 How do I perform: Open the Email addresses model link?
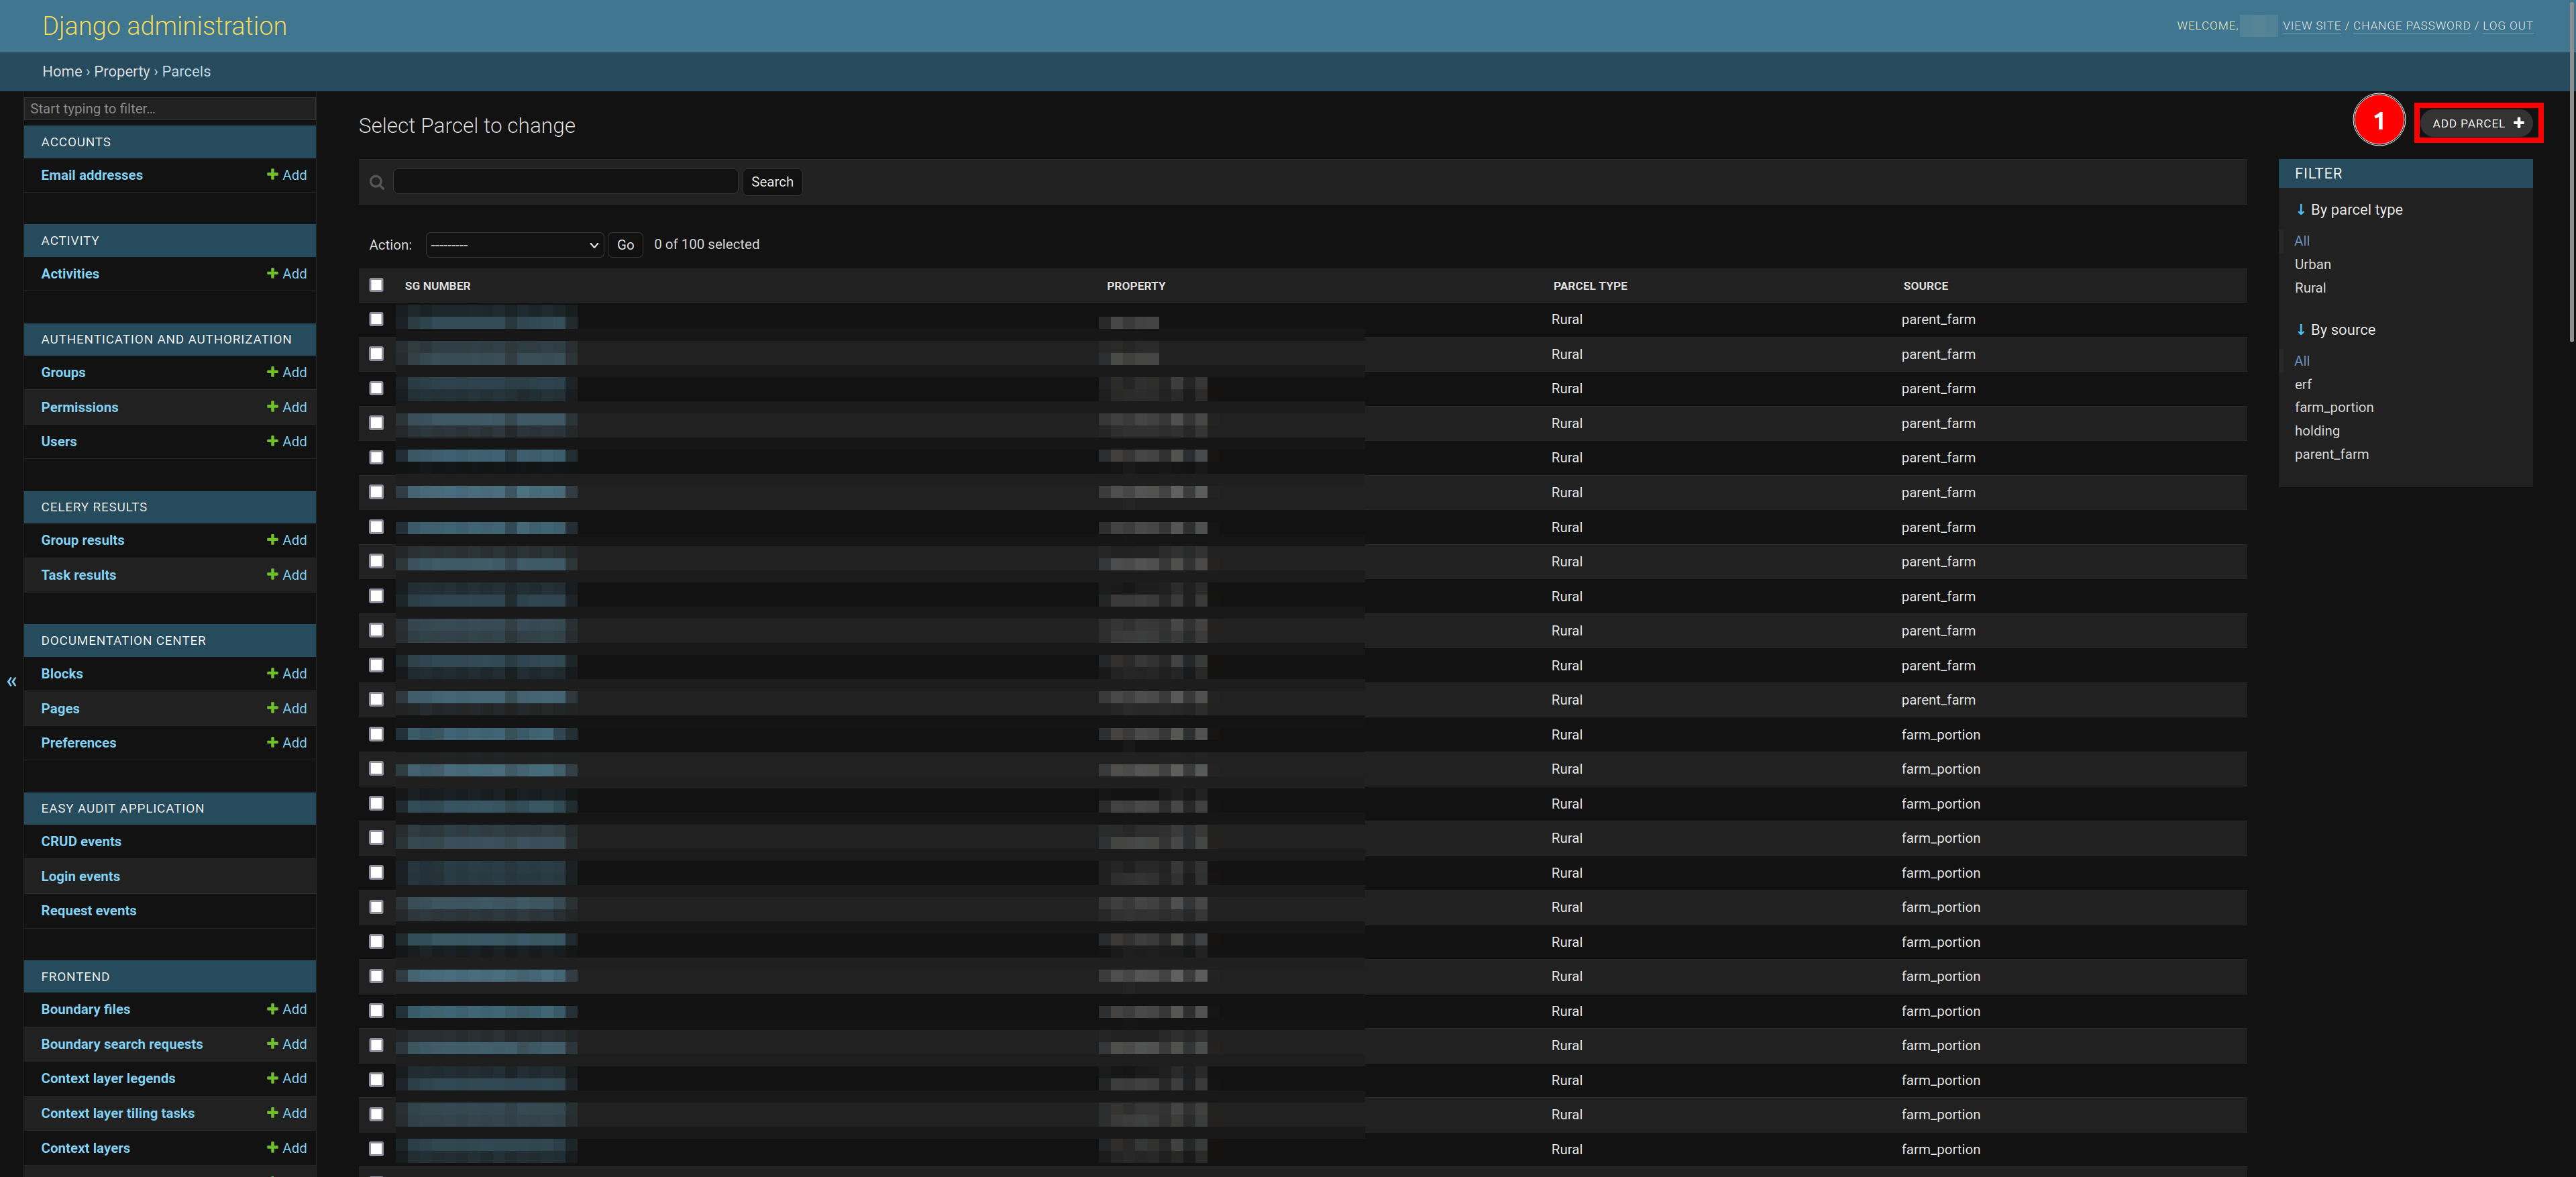pyautogui.click(x=92, y=175)
